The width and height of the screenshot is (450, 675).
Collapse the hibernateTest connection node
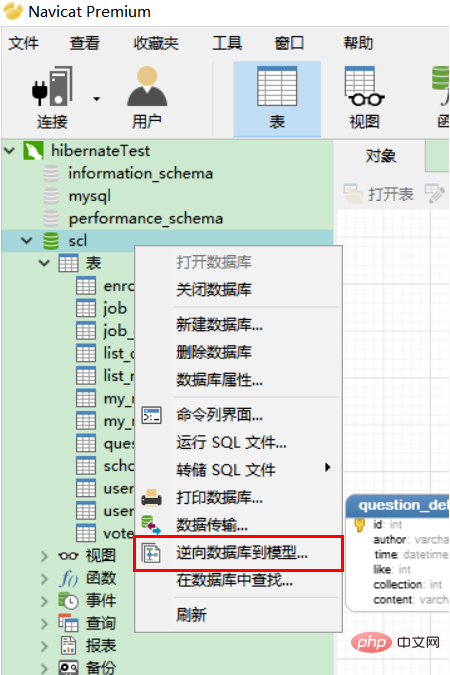click(9, 151)
